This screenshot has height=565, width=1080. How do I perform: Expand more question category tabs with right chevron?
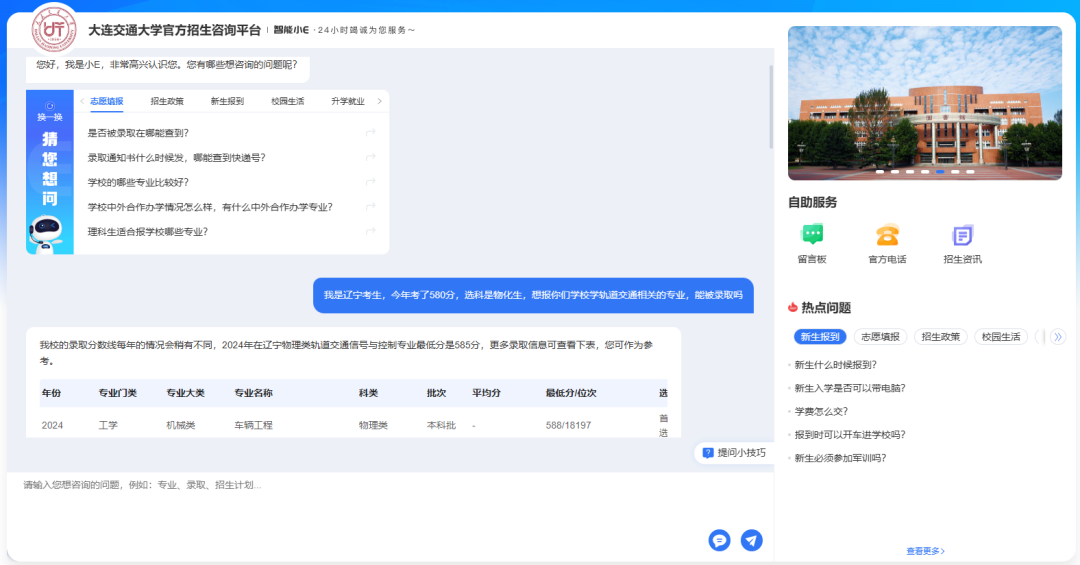(x=379, y=101)
